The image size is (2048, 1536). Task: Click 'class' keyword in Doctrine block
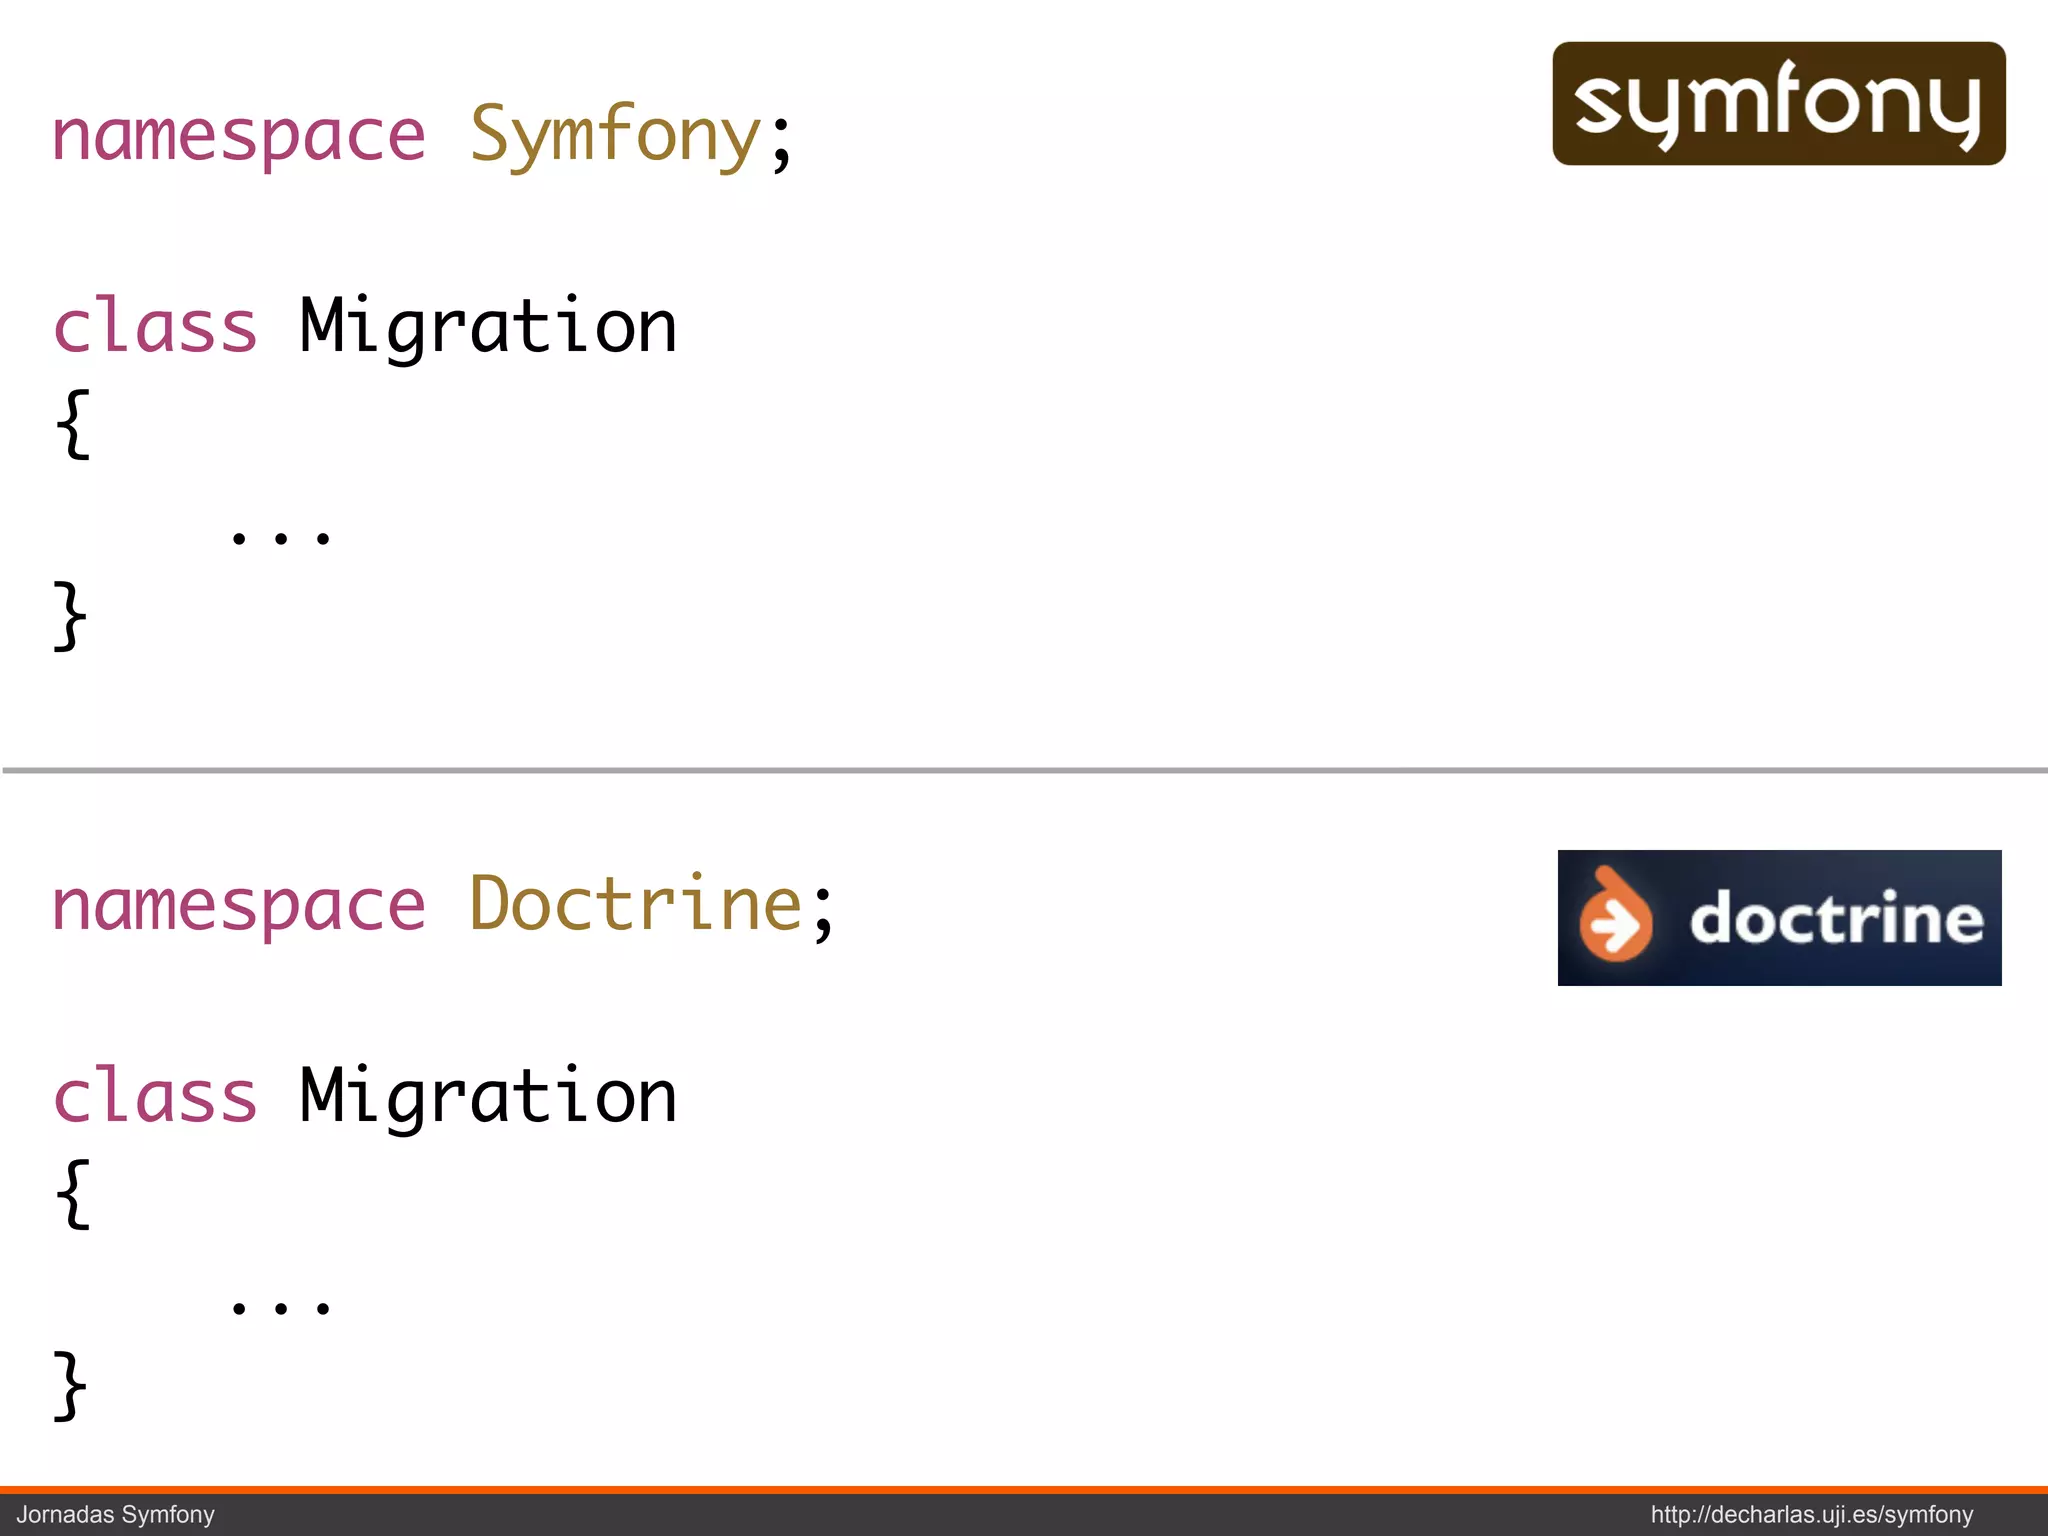click(x=155, y=1096)
